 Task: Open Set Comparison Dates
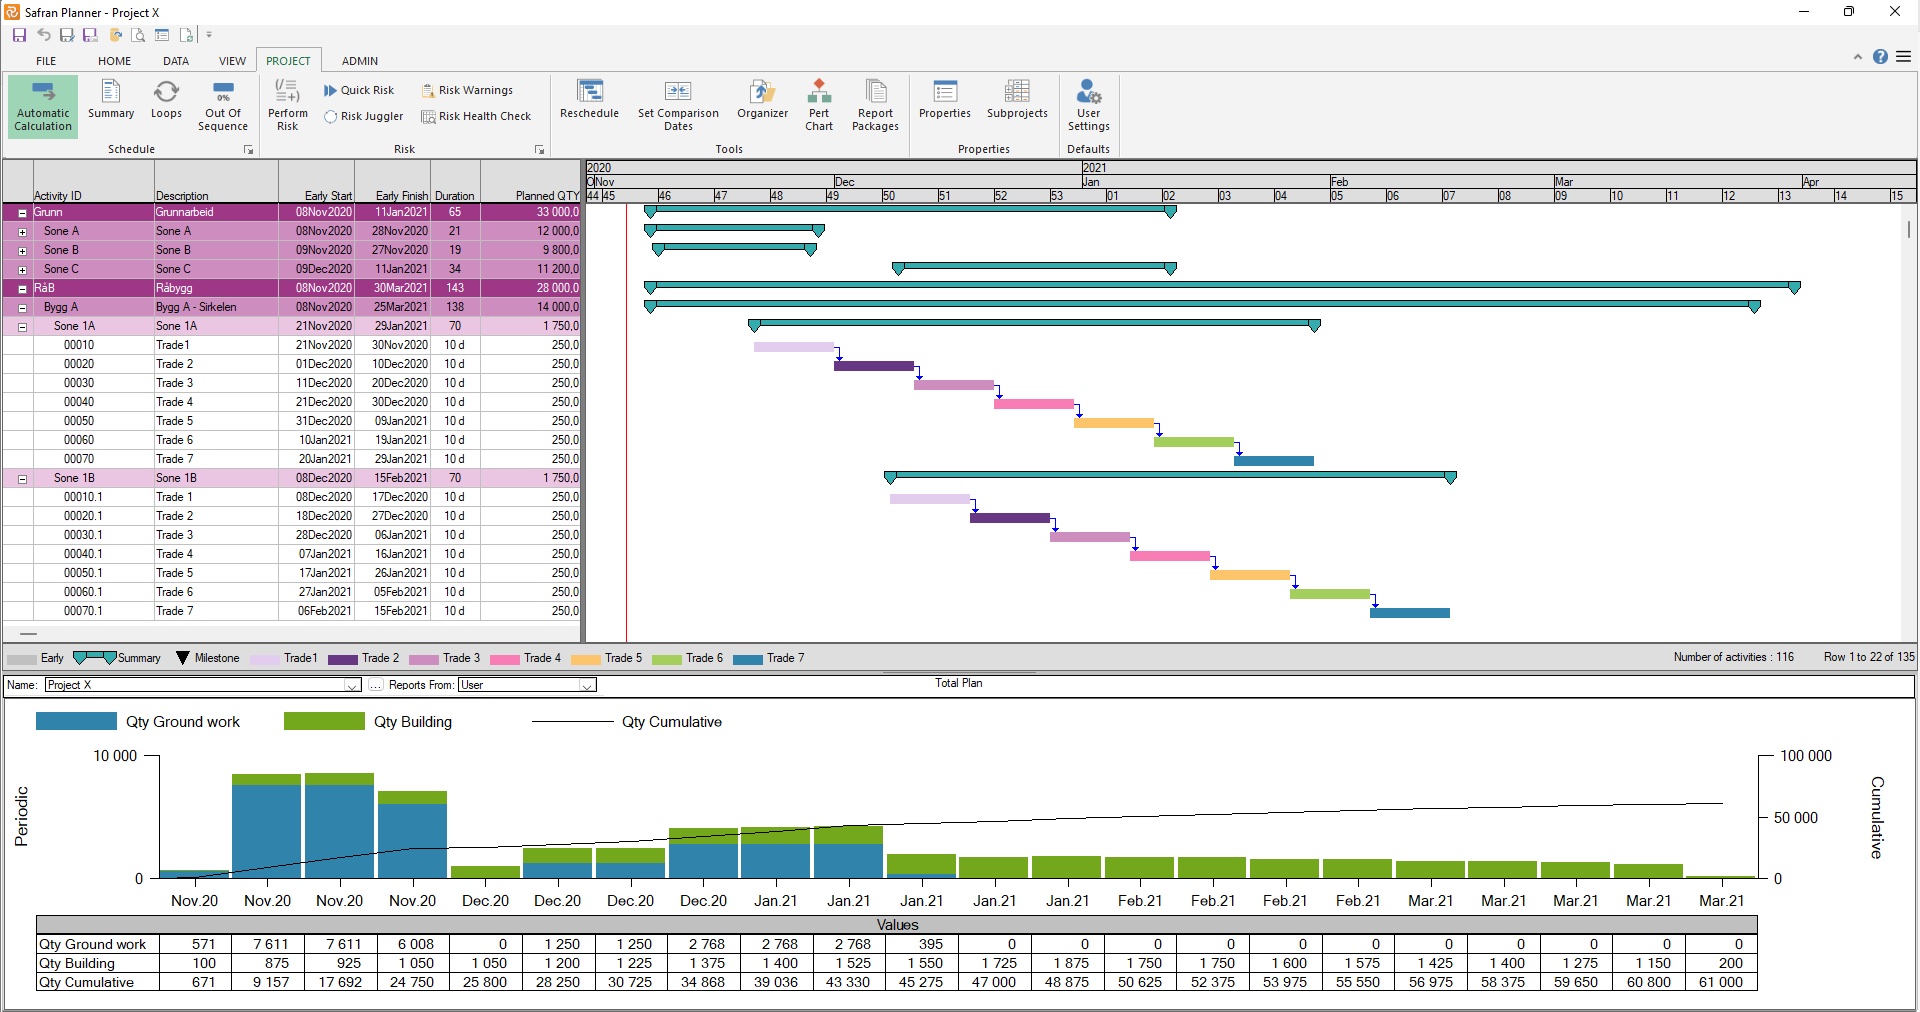tap(678, 105)
